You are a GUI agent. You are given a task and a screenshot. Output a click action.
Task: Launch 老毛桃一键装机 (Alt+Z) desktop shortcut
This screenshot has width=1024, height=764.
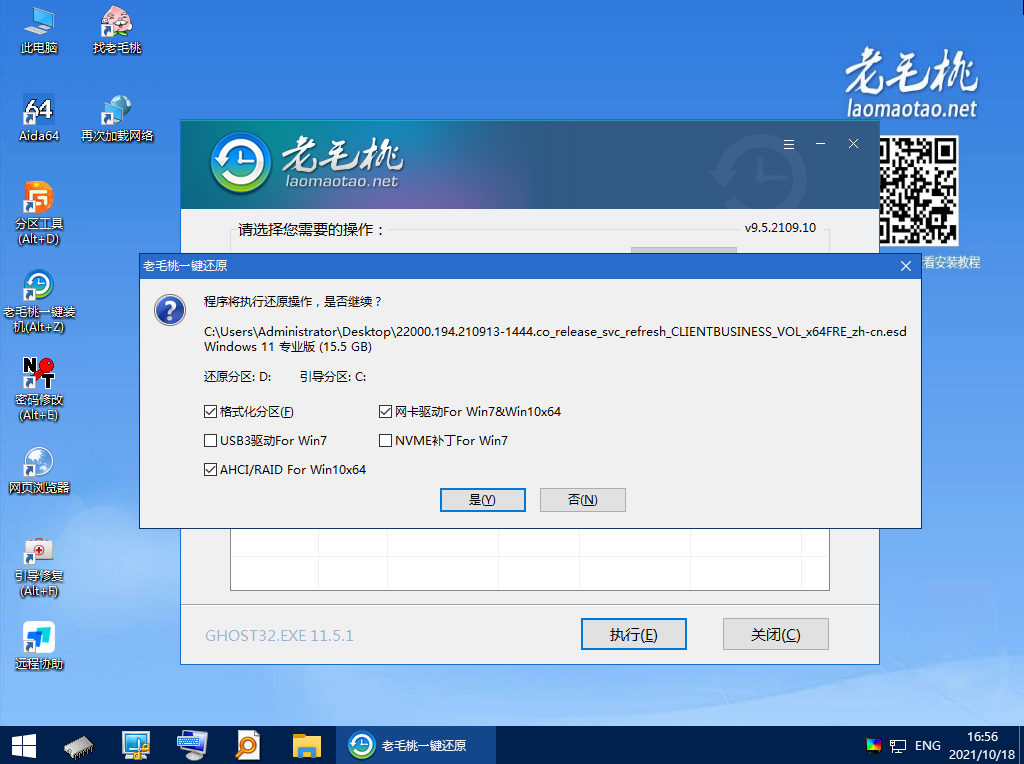(39, 302)
